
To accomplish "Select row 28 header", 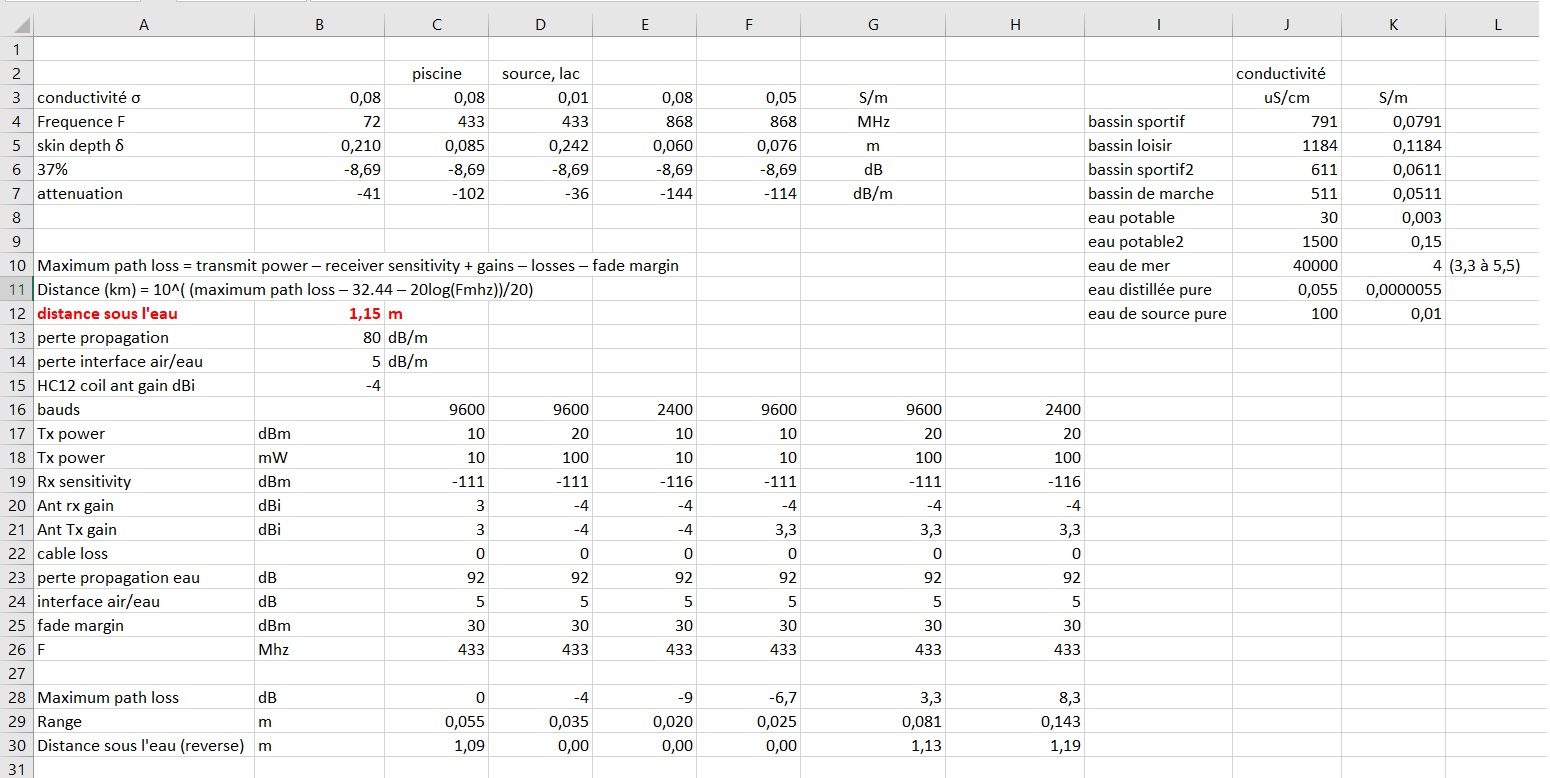I will [16, 698].
